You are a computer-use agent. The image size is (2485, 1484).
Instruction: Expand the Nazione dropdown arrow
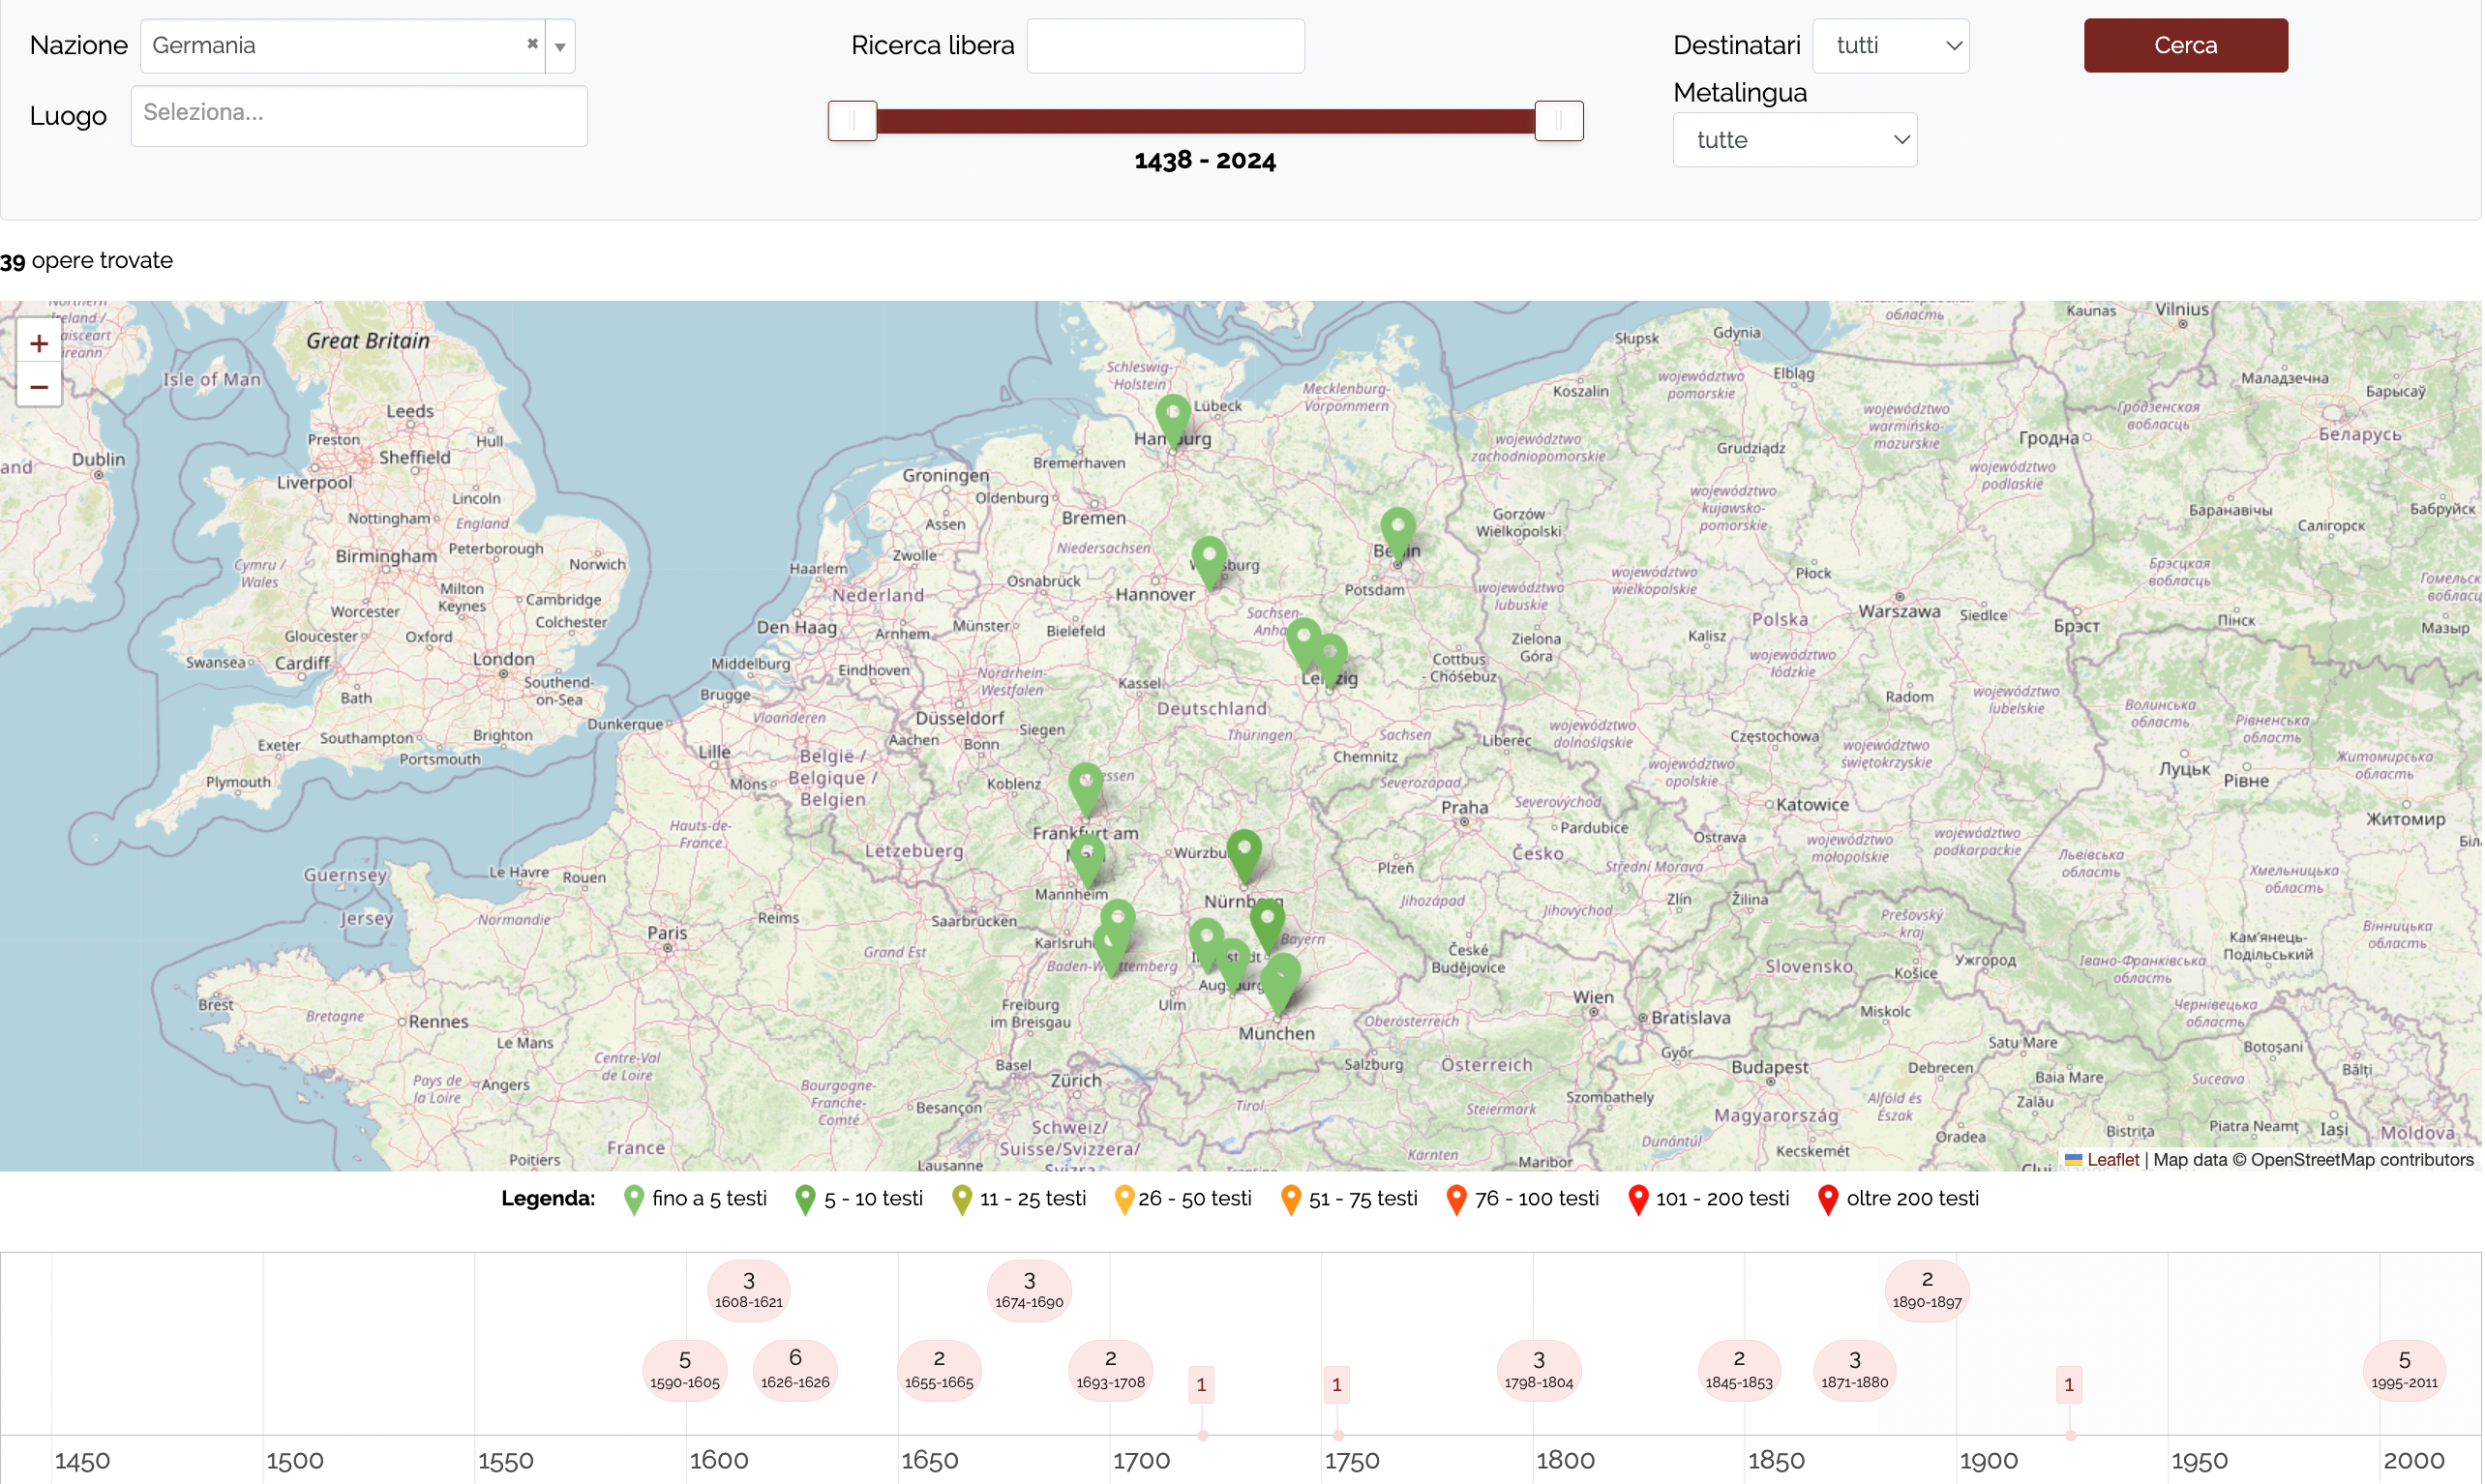561,46
